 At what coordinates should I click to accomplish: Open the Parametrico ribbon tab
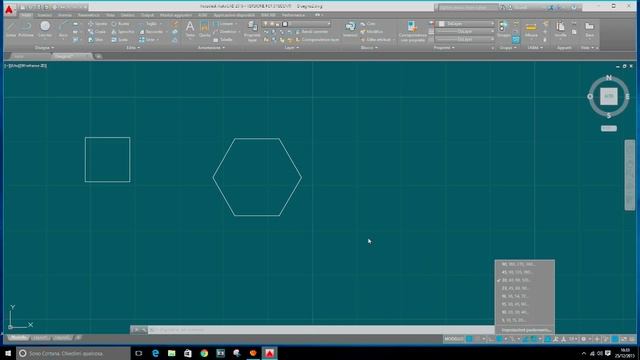pyautogui.click(x=89, y=15)
